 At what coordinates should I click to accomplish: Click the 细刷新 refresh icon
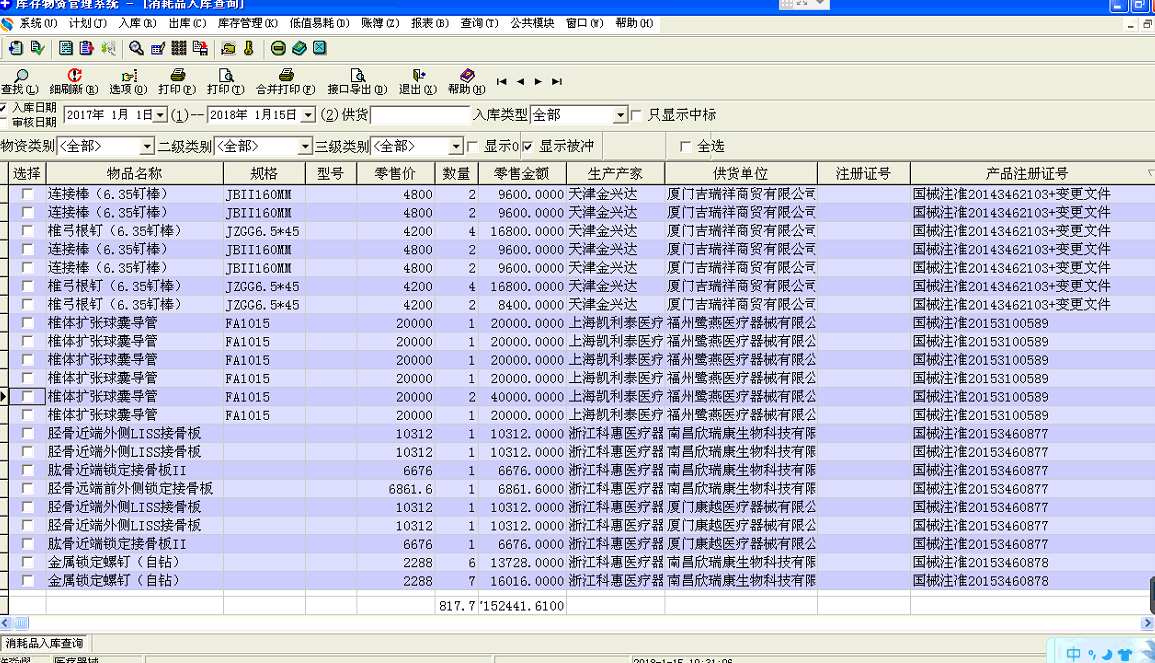(74, 75)
